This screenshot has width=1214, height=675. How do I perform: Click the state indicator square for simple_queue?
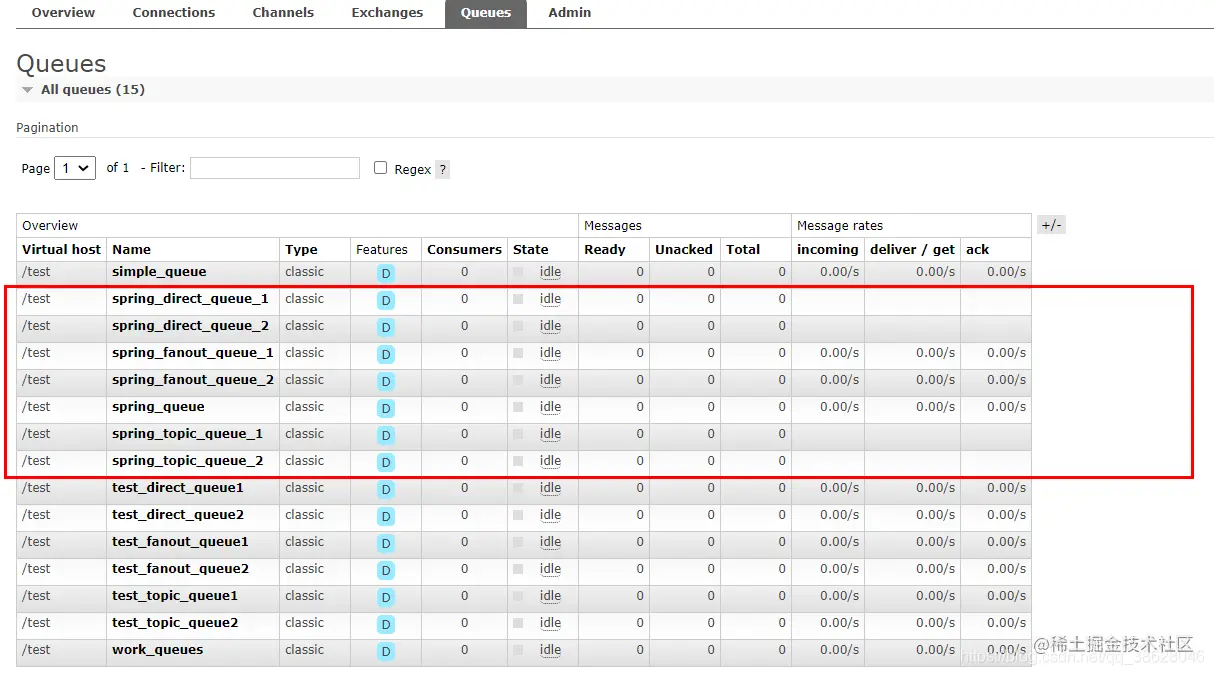(x=518, y=271)
